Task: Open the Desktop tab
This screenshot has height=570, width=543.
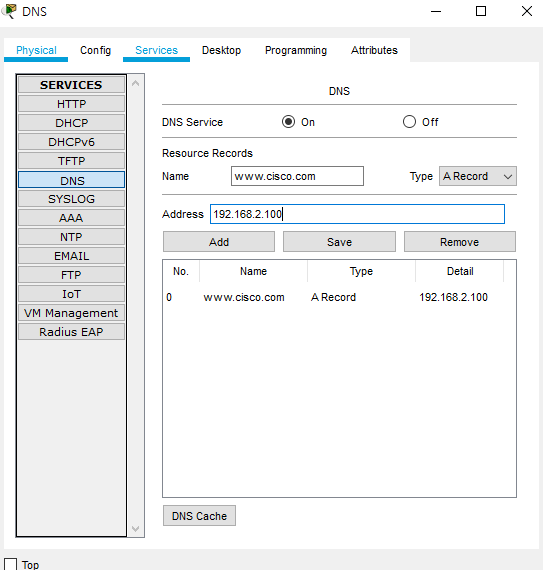Action: [221, 50]
